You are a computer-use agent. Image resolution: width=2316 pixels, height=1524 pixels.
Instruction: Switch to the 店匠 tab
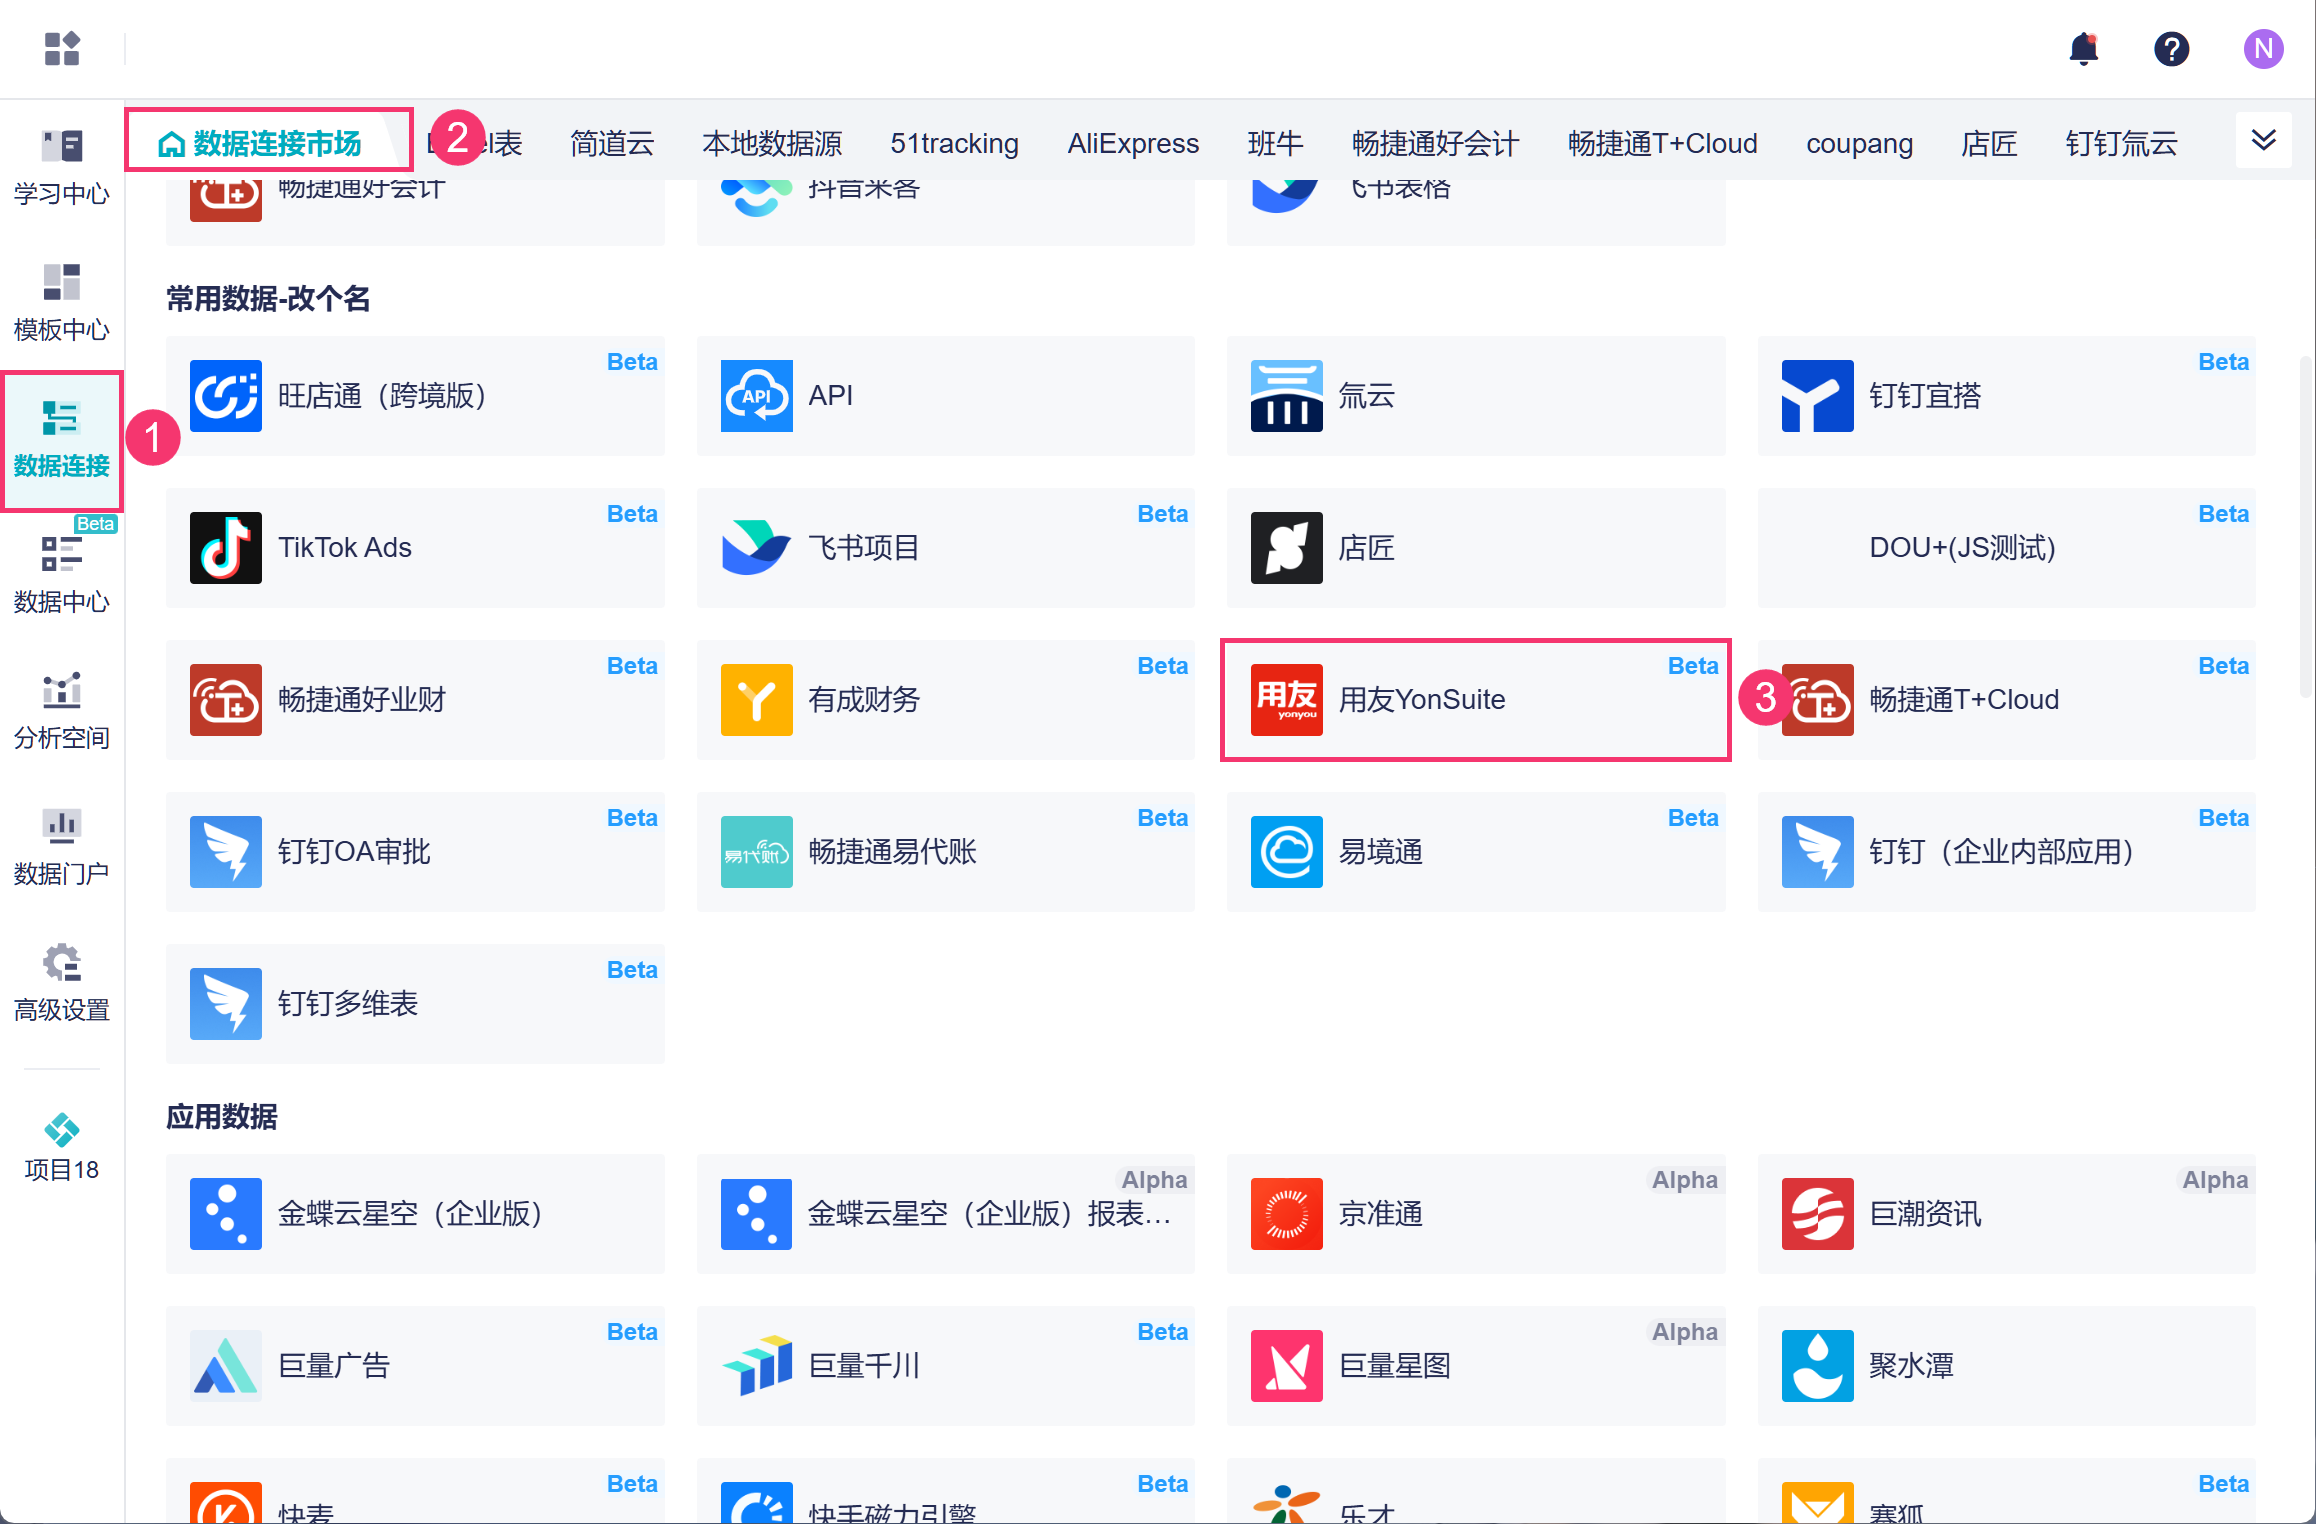point(1989,143)
